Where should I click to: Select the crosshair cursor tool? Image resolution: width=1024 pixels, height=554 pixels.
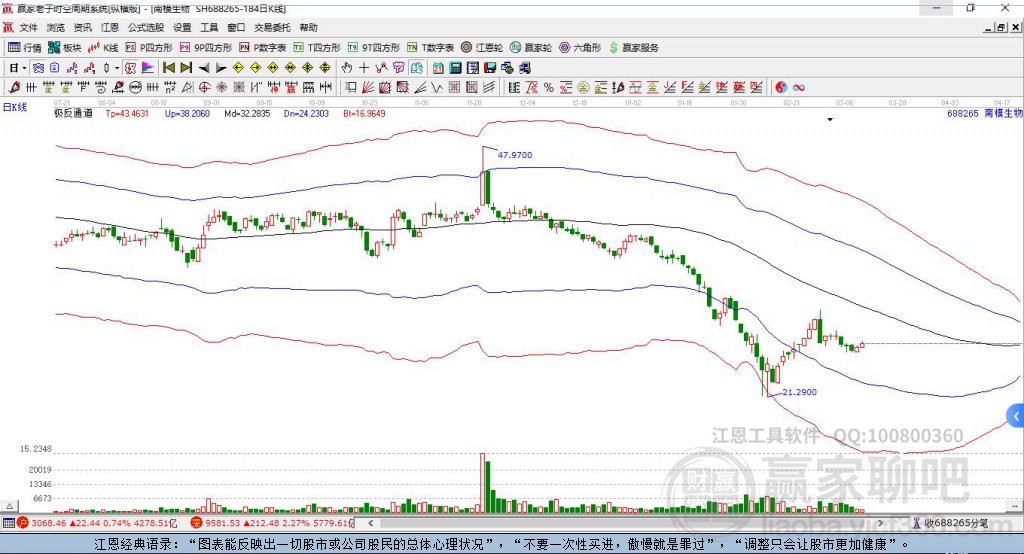tap(364, 68)
